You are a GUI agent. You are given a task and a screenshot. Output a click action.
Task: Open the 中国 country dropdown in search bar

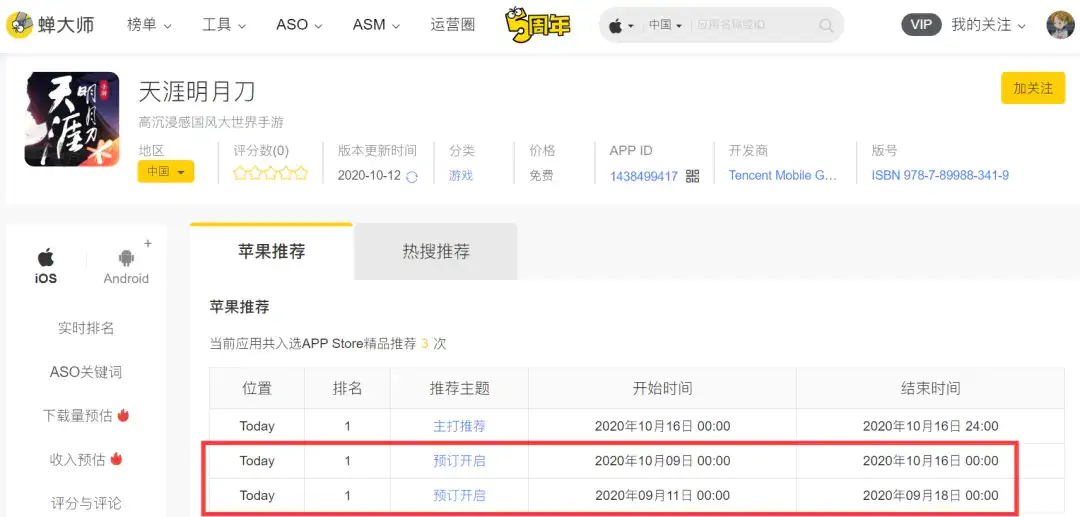[665, 25]
